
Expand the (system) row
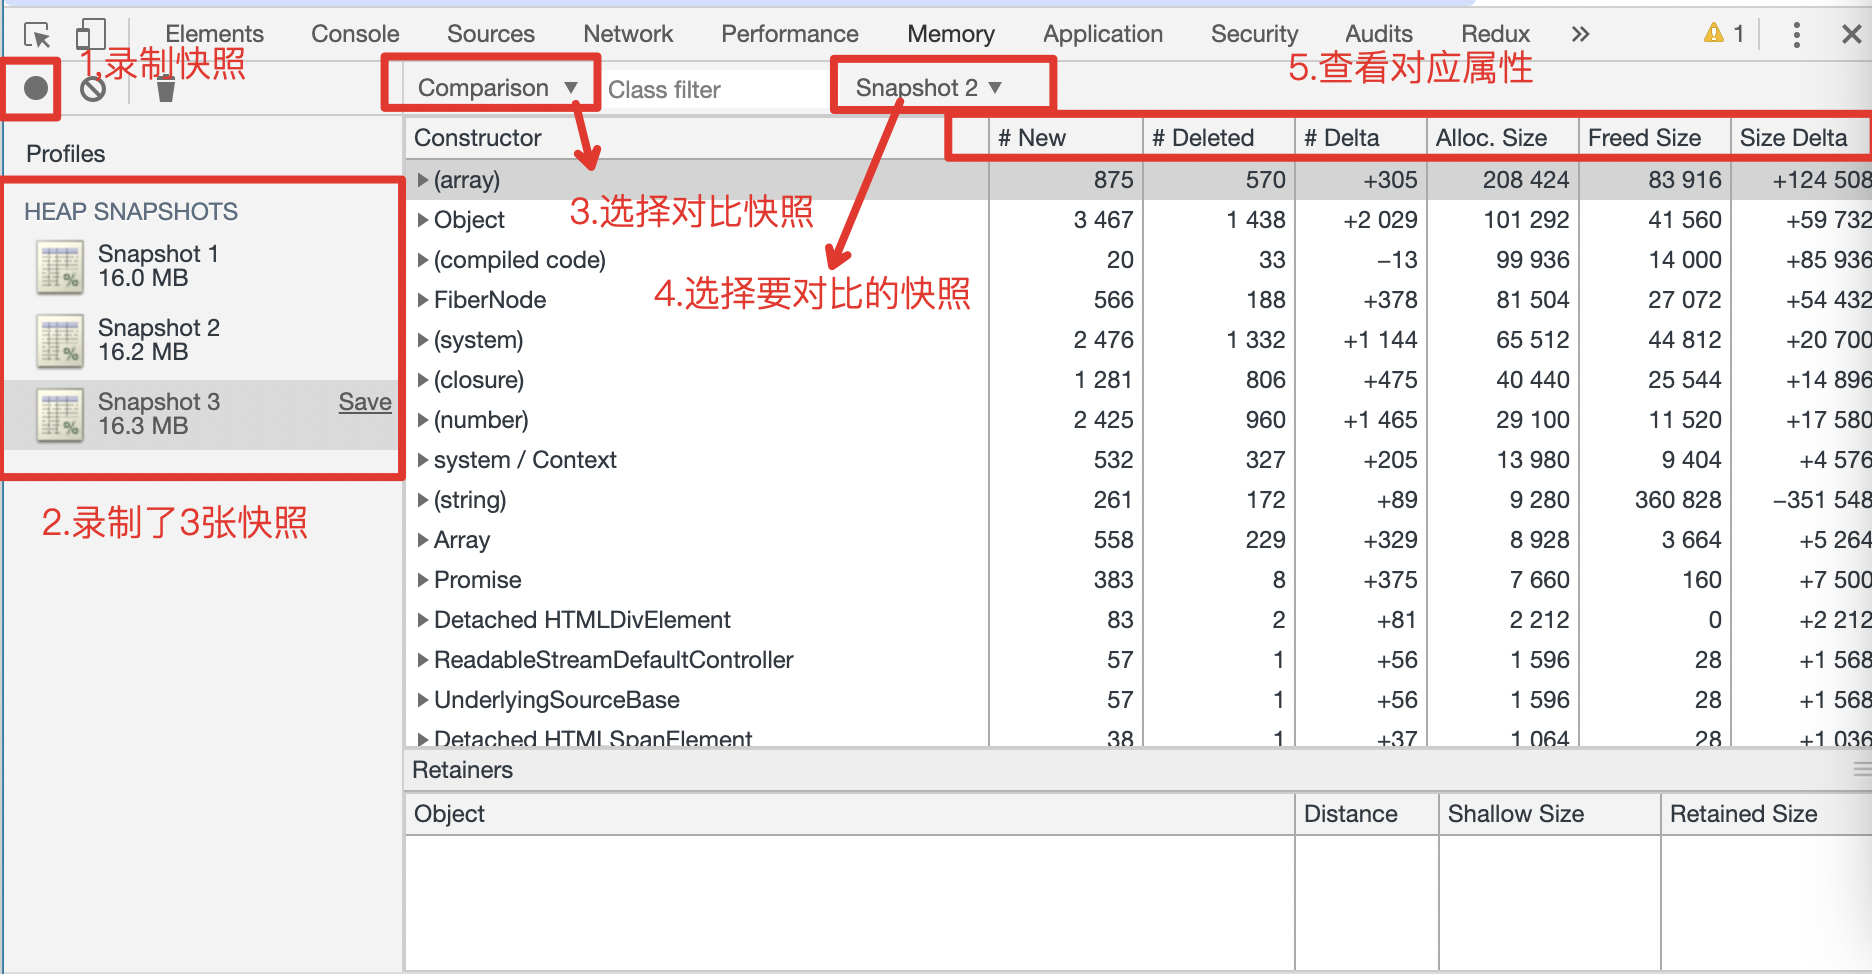tap(423, 340)
